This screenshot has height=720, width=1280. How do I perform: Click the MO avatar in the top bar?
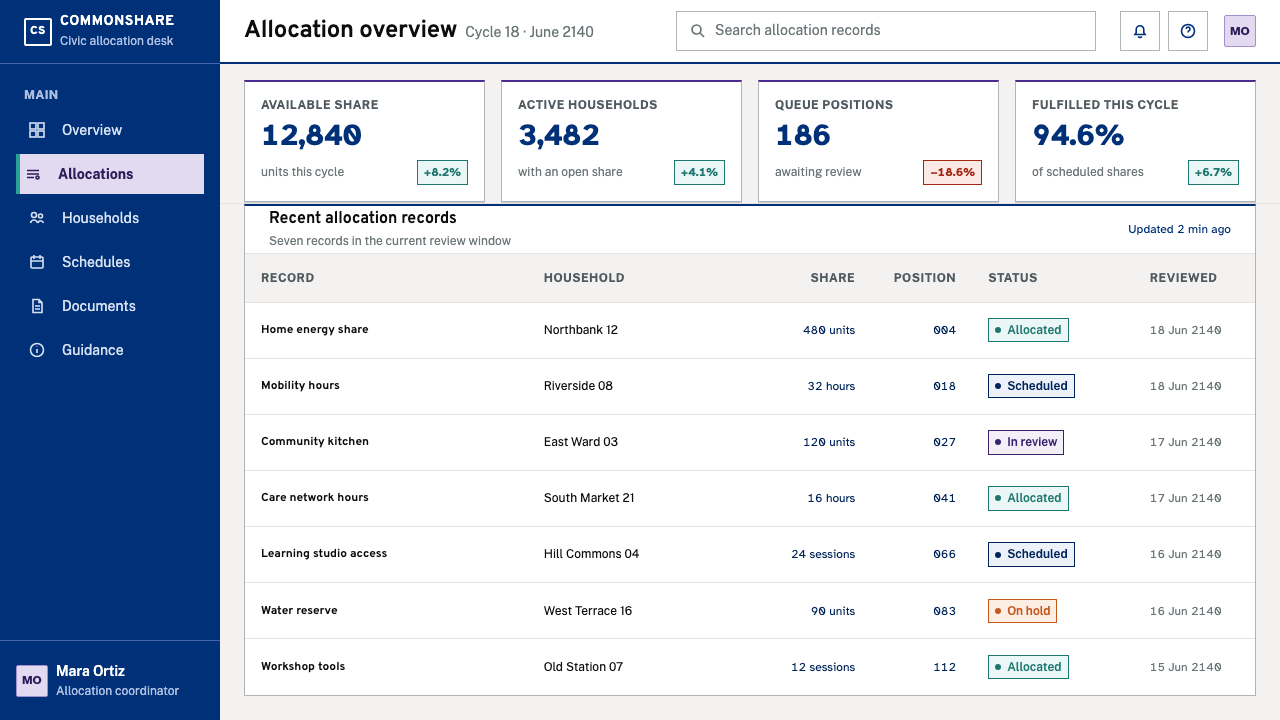(x=1240, y=31)
